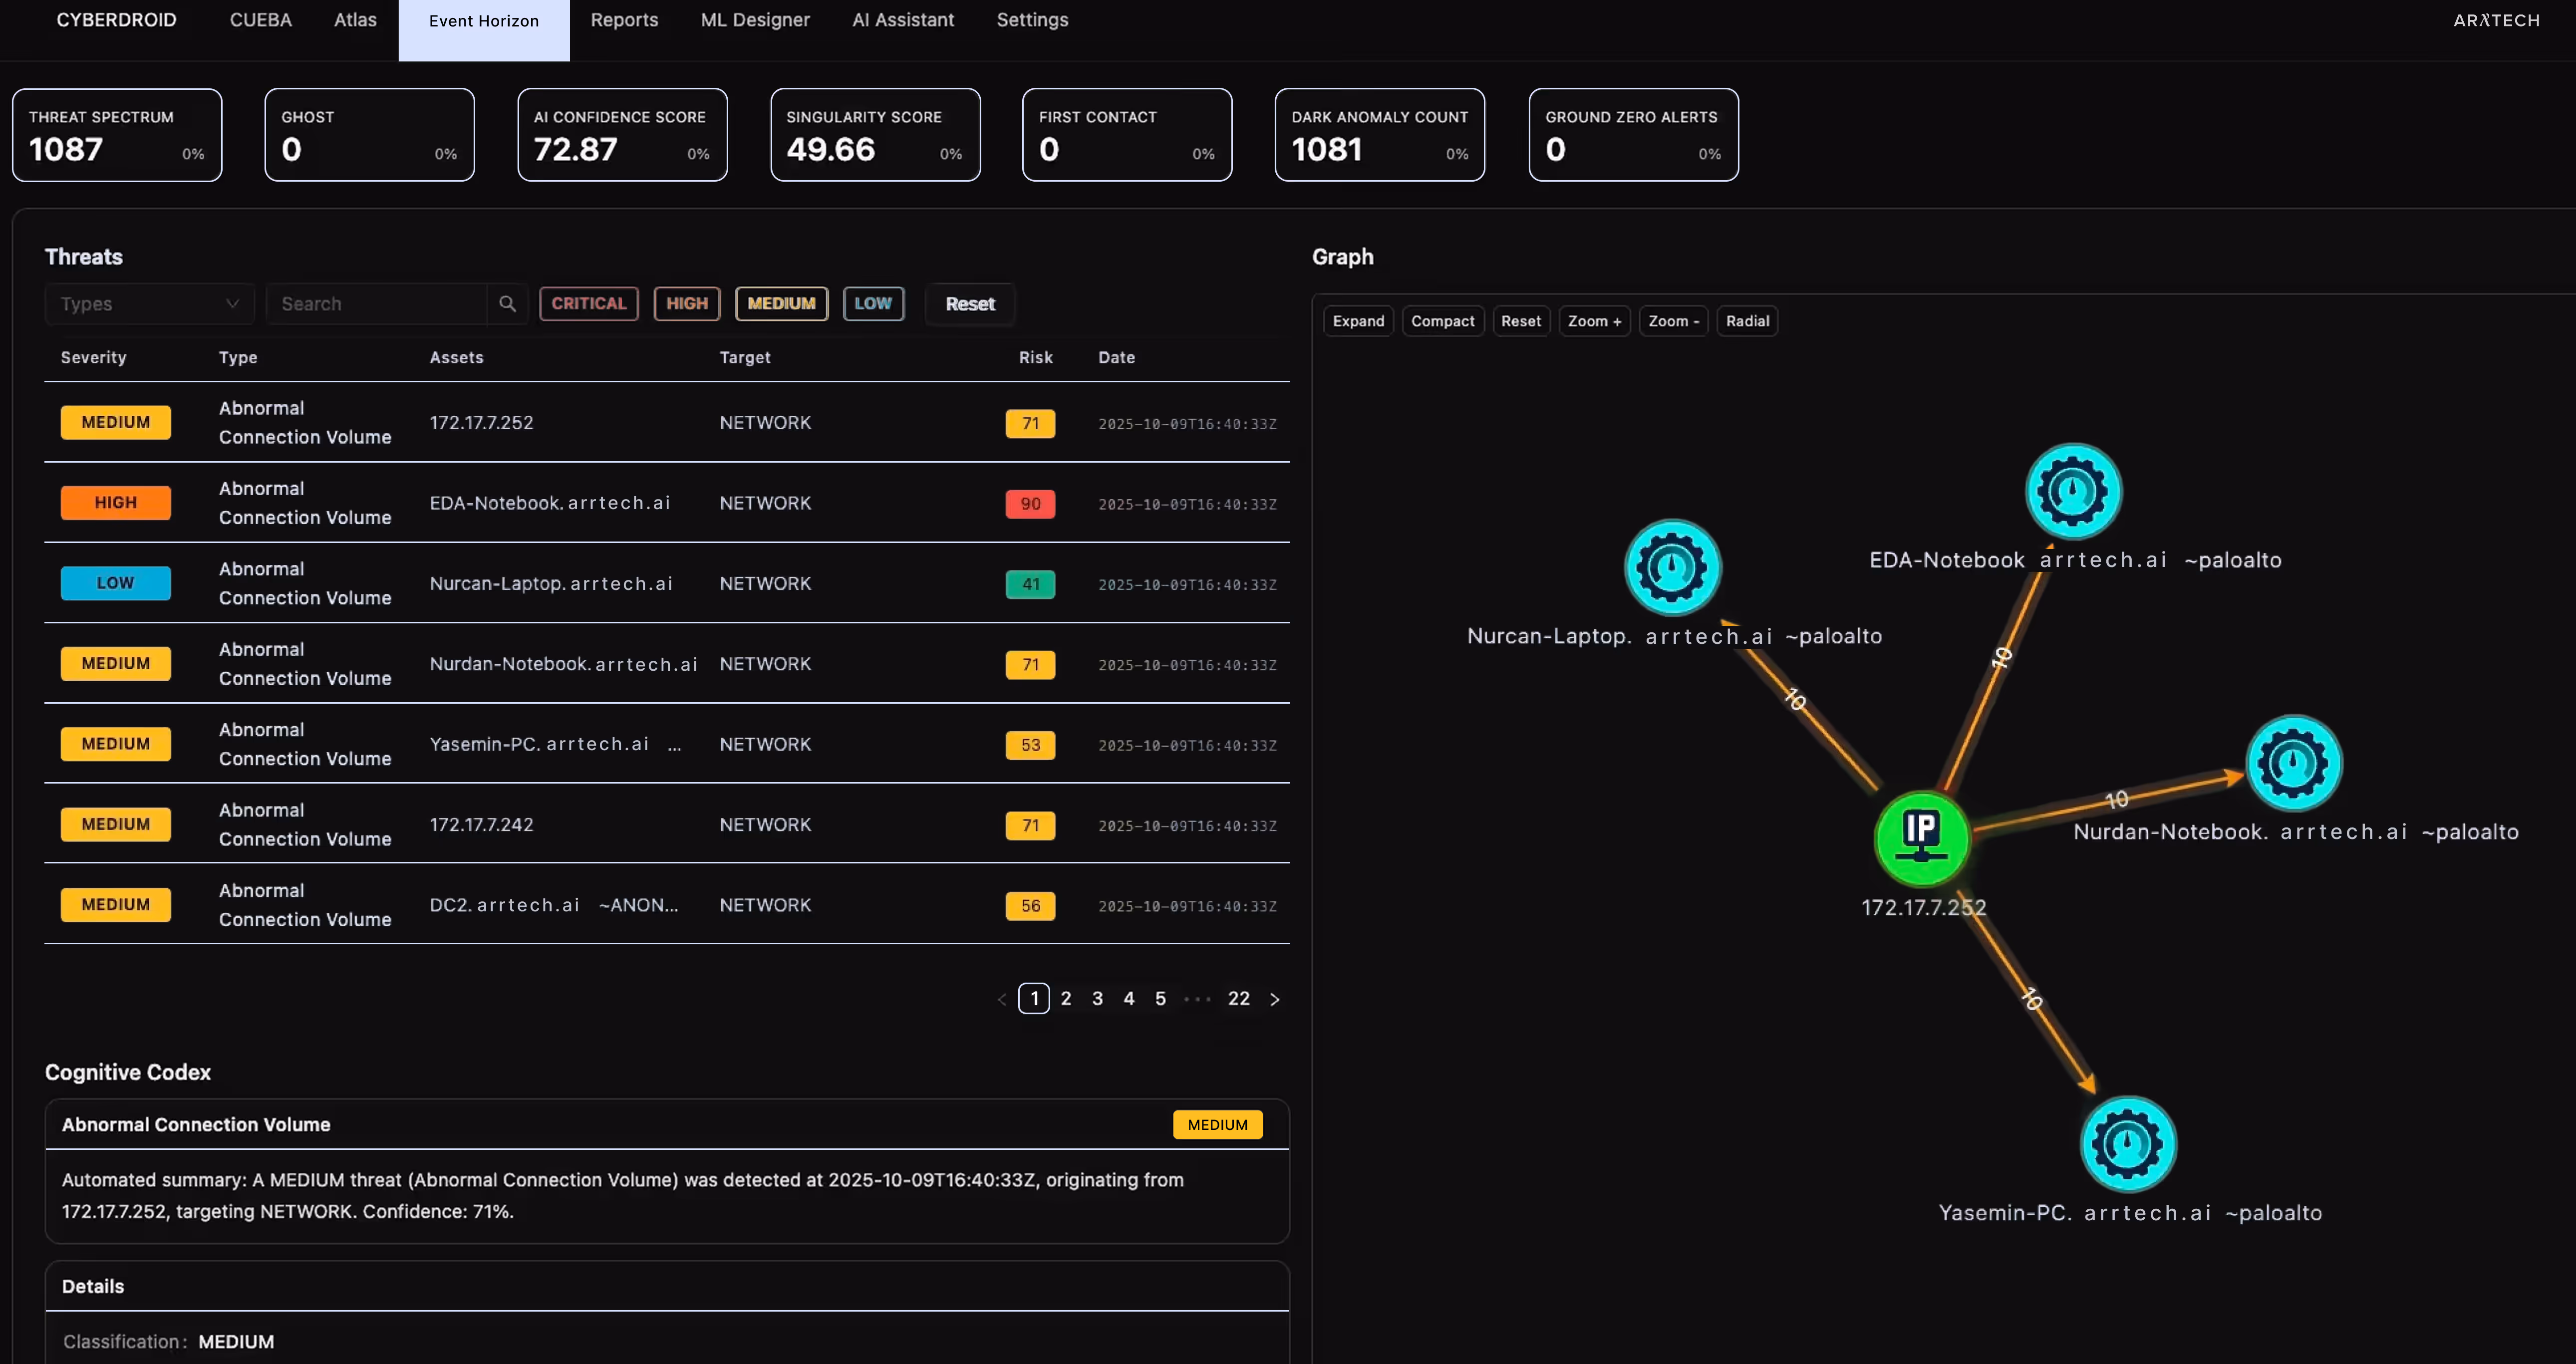Open the Types dropdown
The image size is (2576, 1364).
149,304
